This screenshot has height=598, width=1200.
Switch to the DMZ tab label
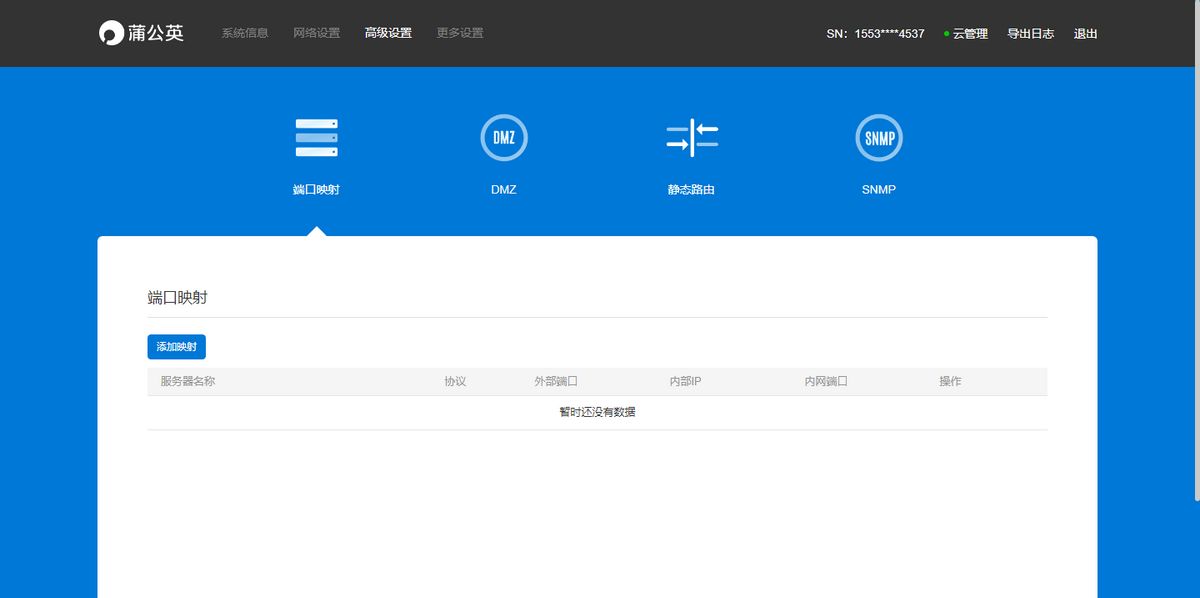pyautogui.click(x=504, y=189)
